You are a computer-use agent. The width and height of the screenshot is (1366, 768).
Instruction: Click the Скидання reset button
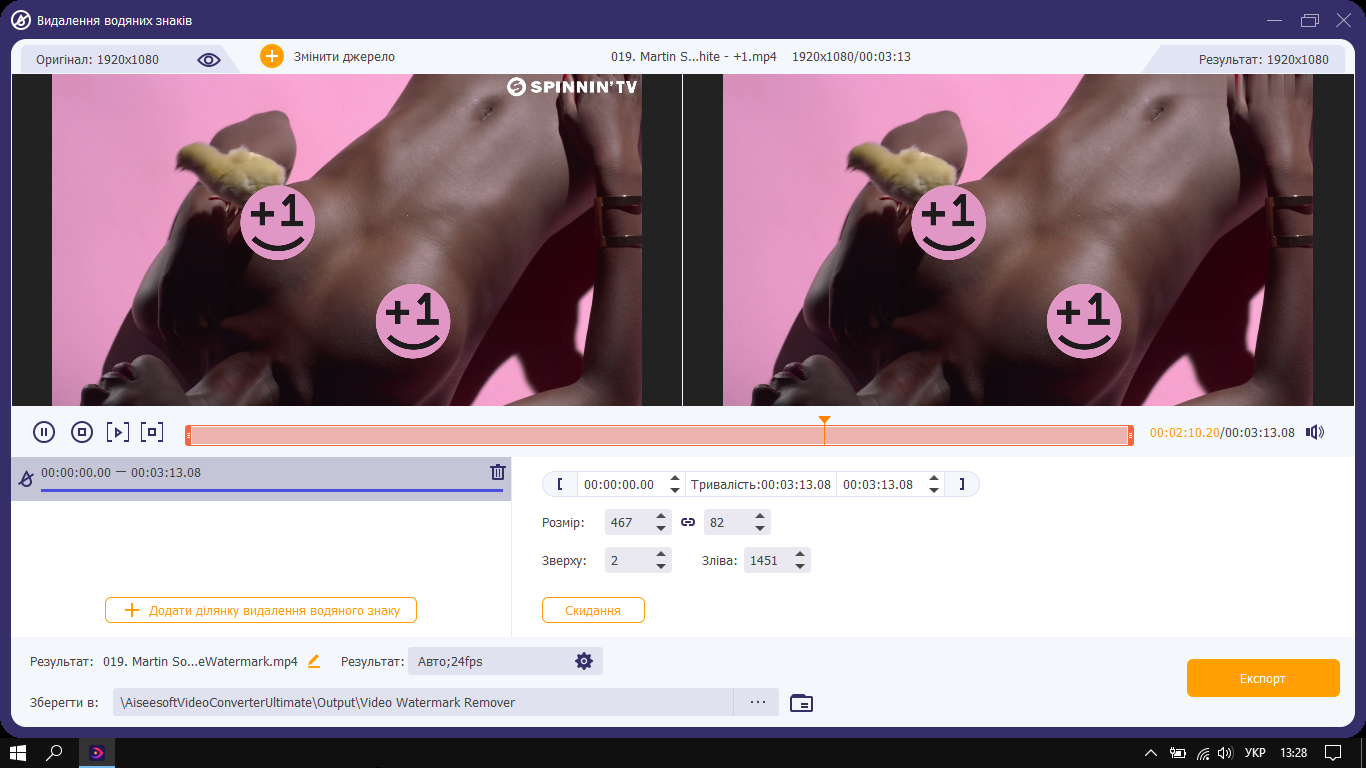pyautogui.click(x=593, y=610)
